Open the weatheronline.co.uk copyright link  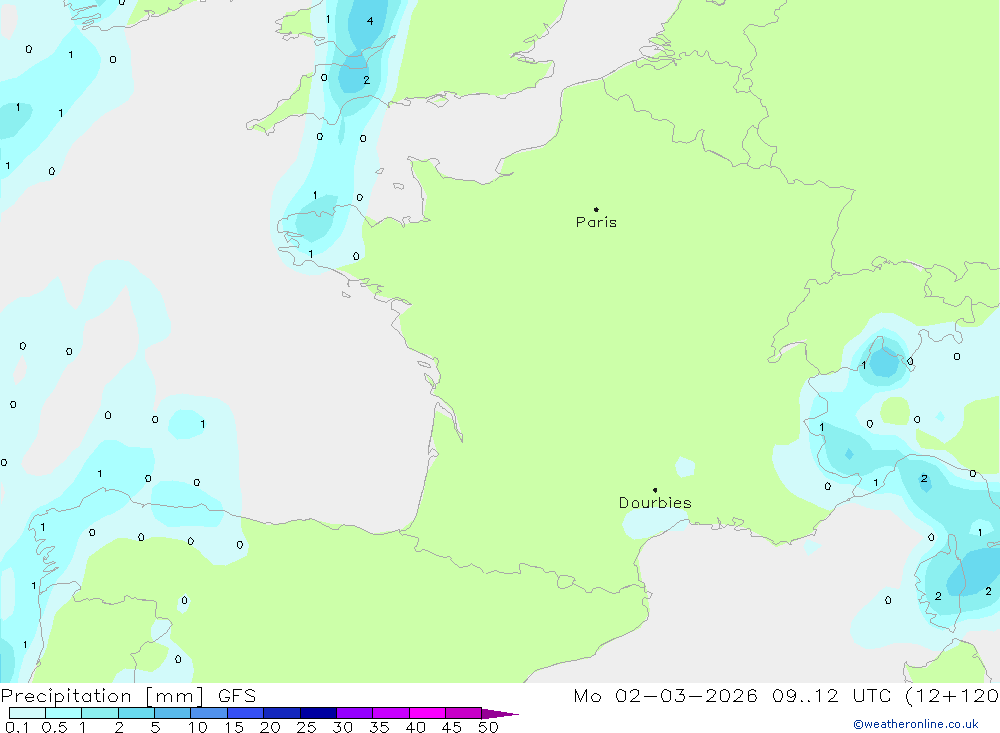(x=916, y=724)
